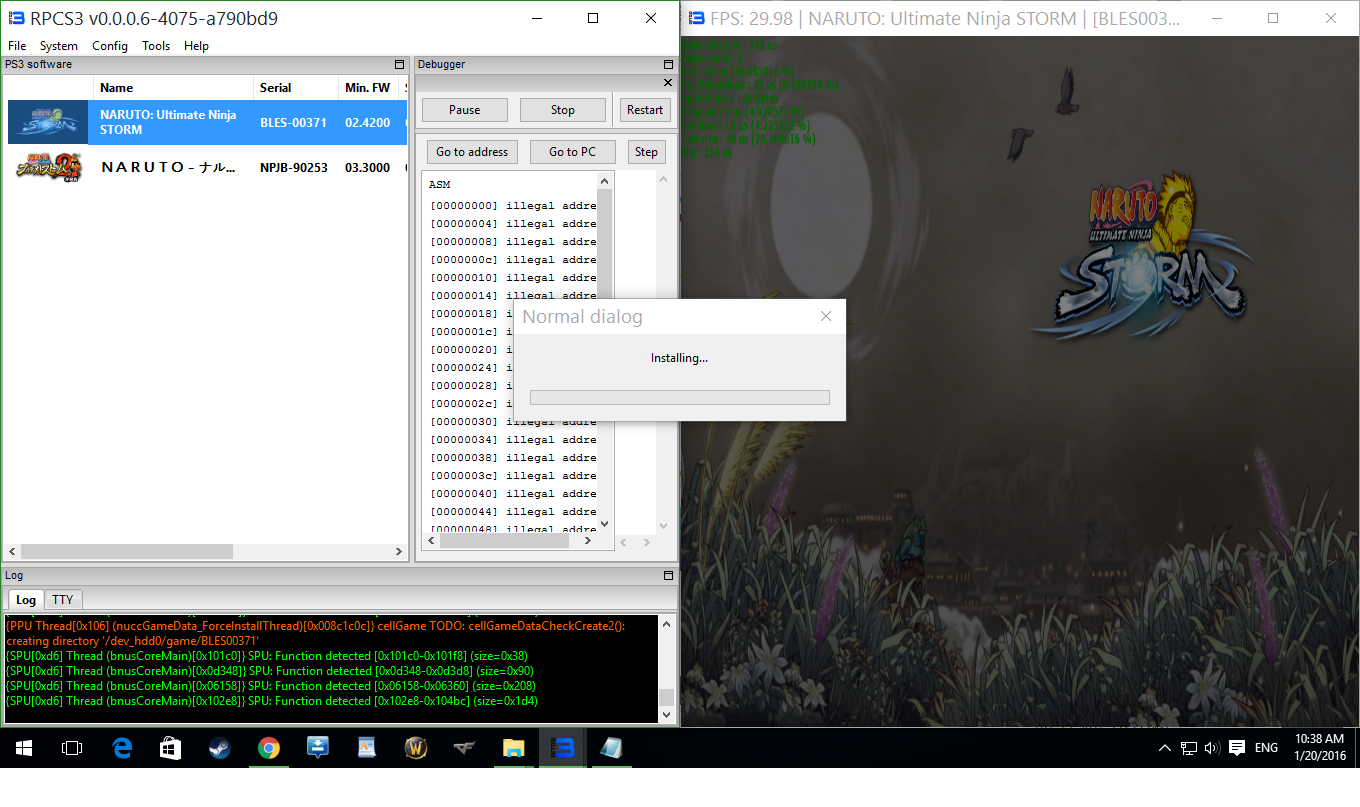
Task: Click RPCS3 taskbar icon
Action: tap(563, 748)
